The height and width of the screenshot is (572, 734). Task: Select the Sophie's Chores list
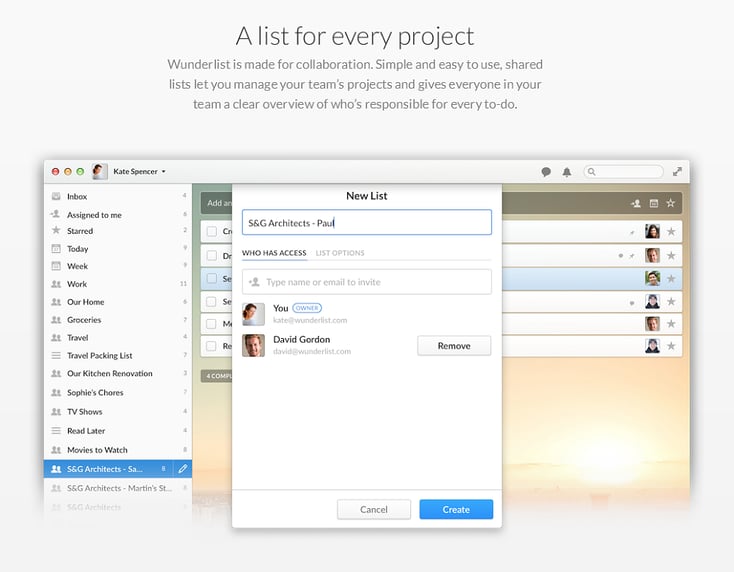(x=118, y=392)
